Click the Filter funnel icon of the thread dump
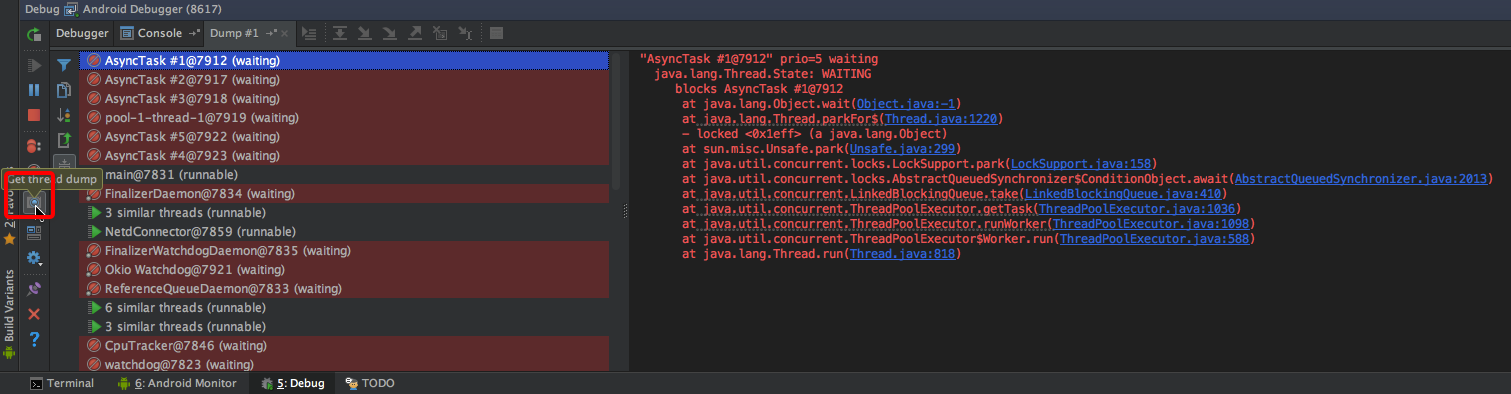The image size is (1511, 394). click(64, 65)
